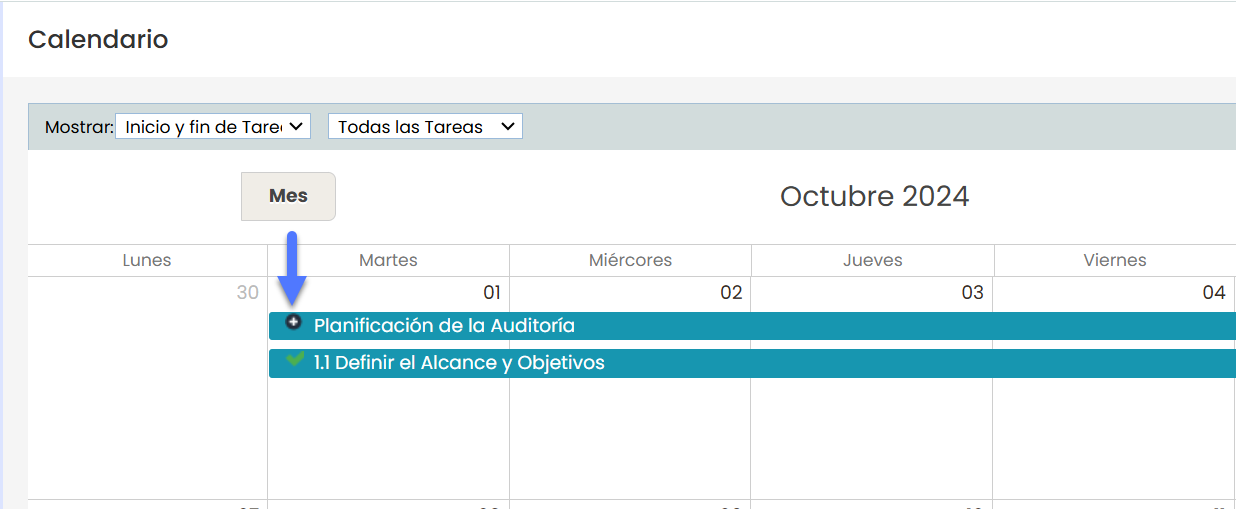1236x509 pixels.
Task: Click the Mostrar label
Action: point(78,128)
